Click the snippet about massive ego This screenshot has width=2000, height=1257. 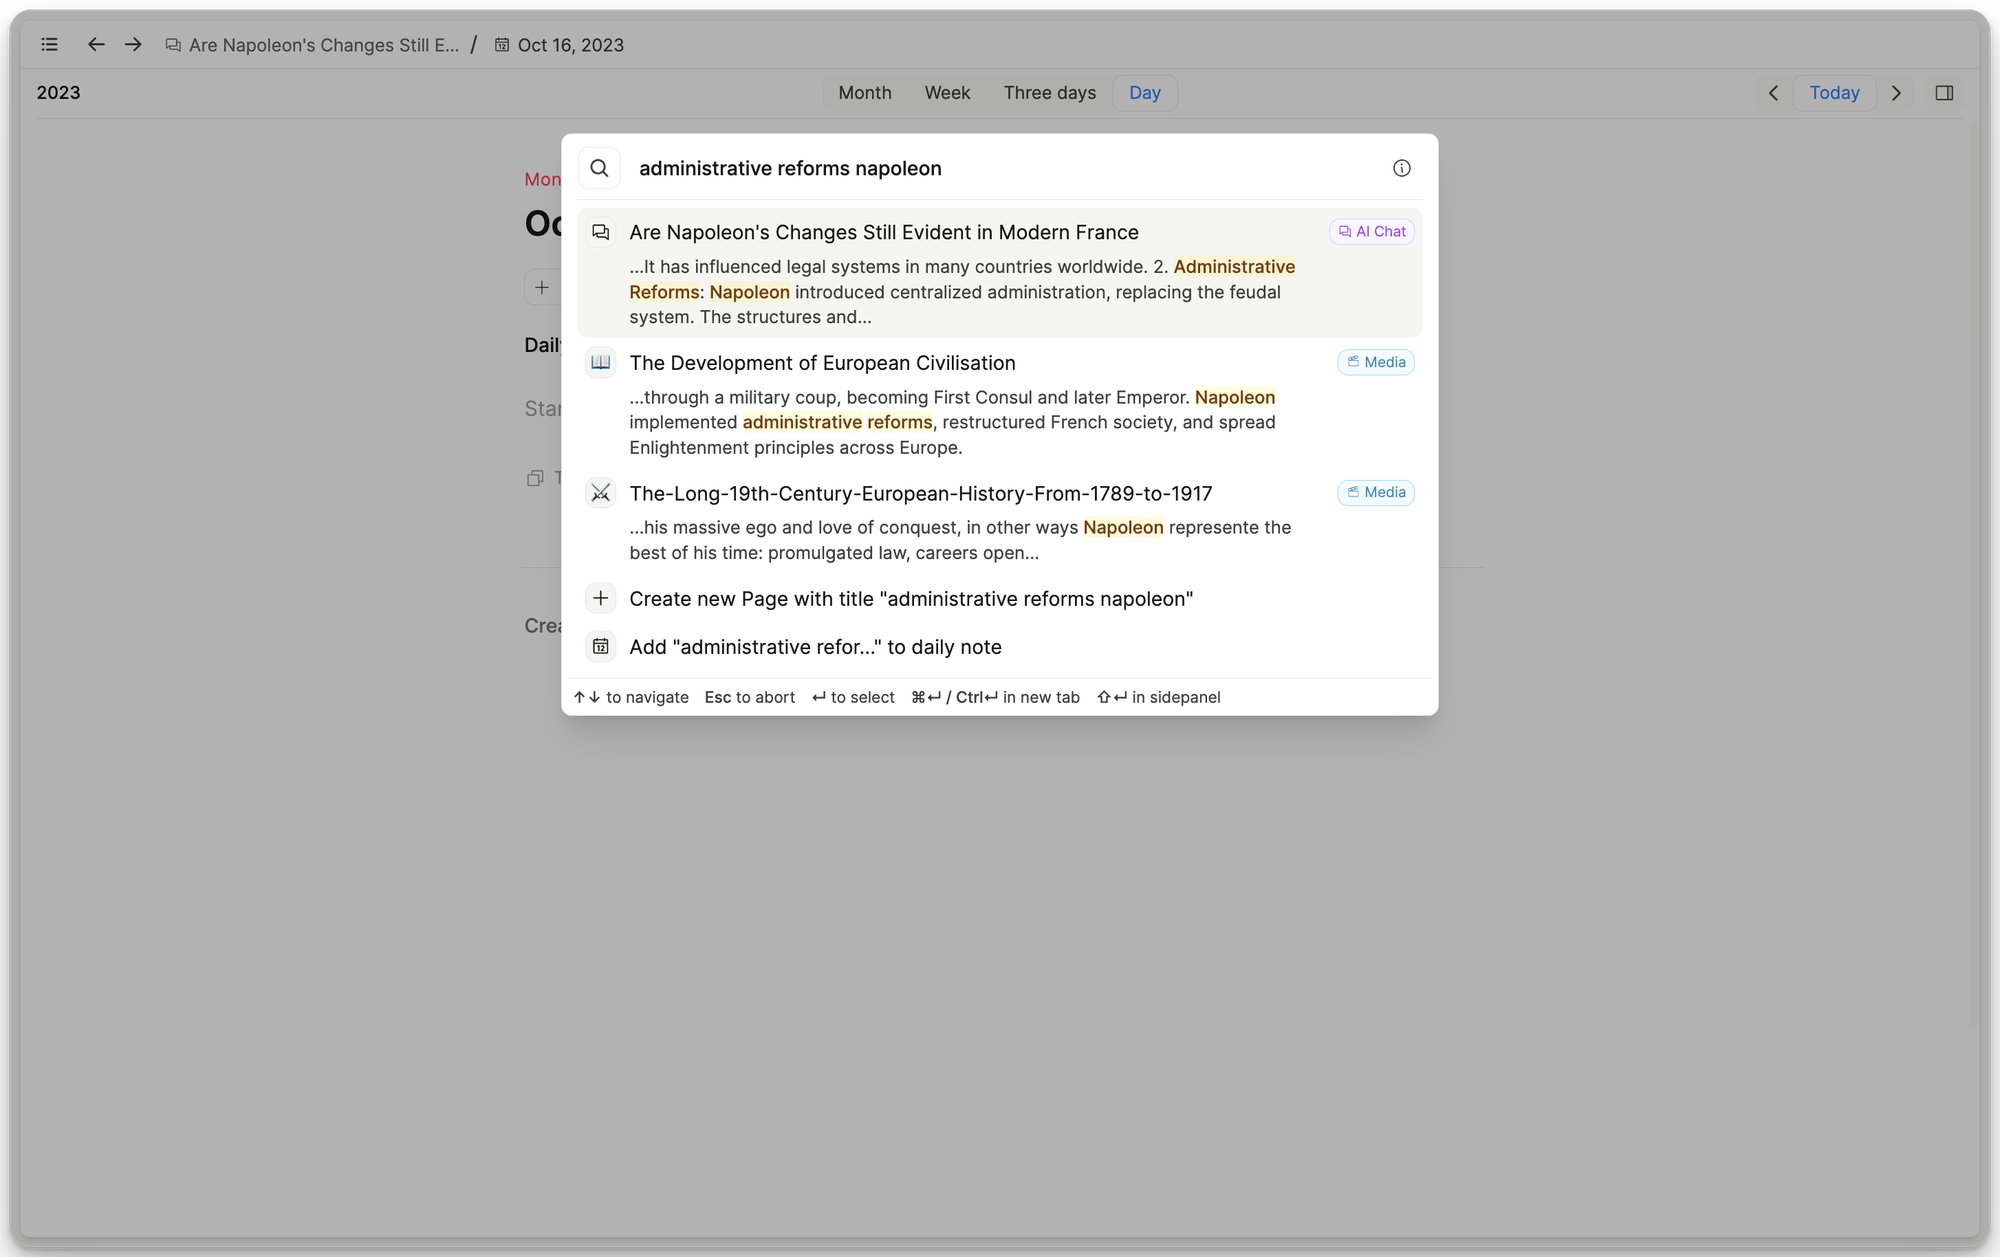960,540
